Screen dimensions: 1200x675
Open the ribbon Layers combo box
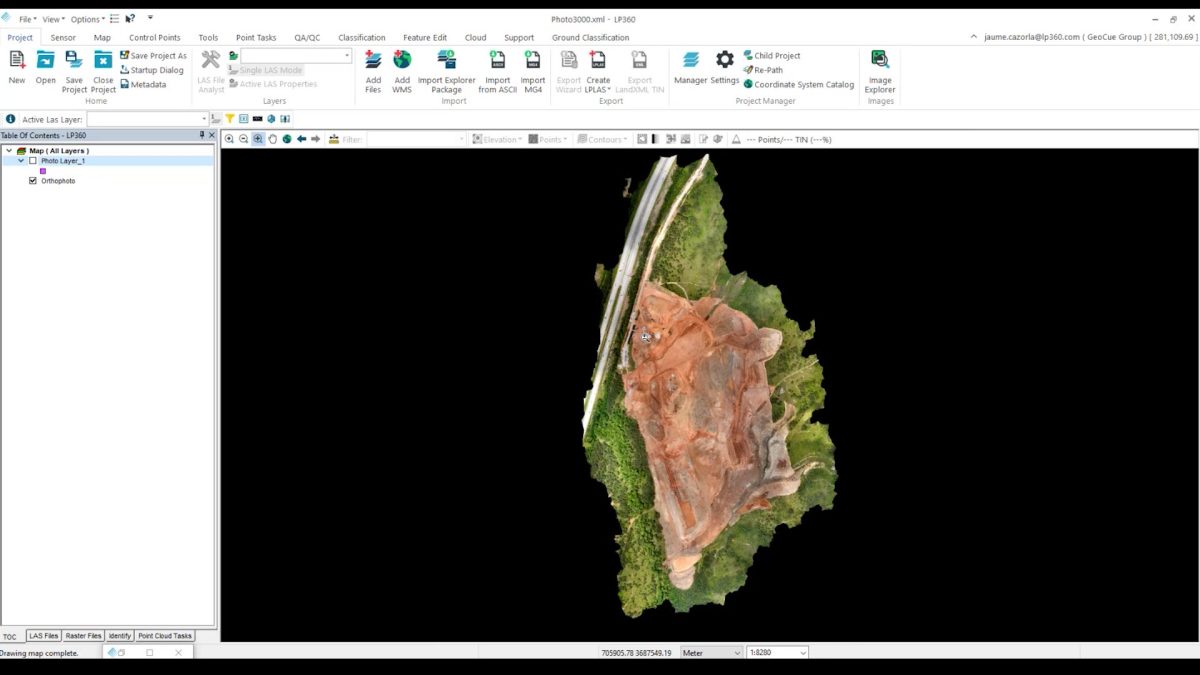tap(296, 56)
